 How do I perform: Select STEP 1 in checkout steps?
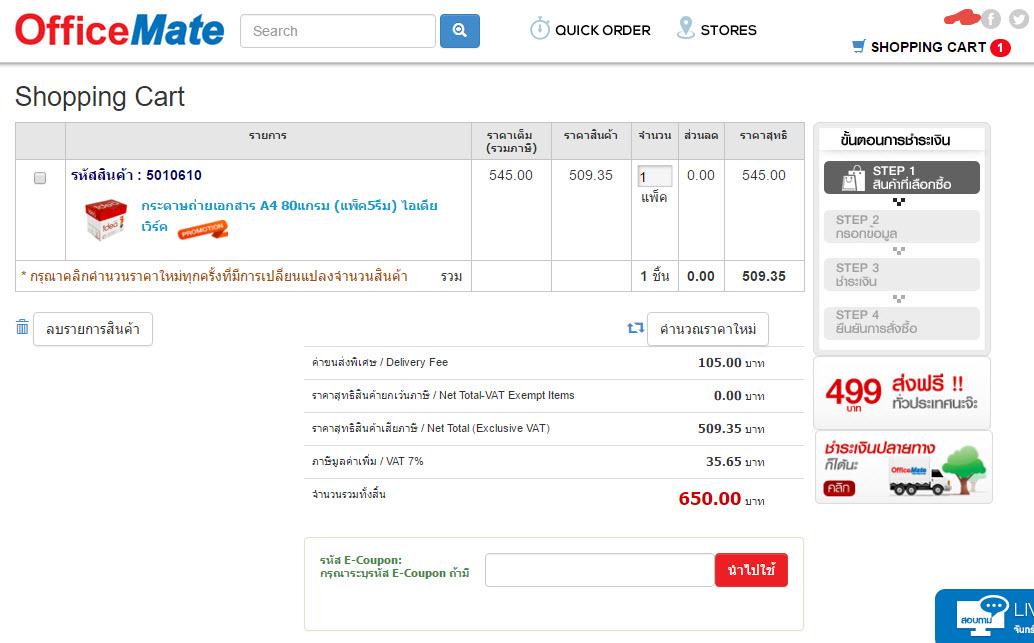(x=902, y=178)
